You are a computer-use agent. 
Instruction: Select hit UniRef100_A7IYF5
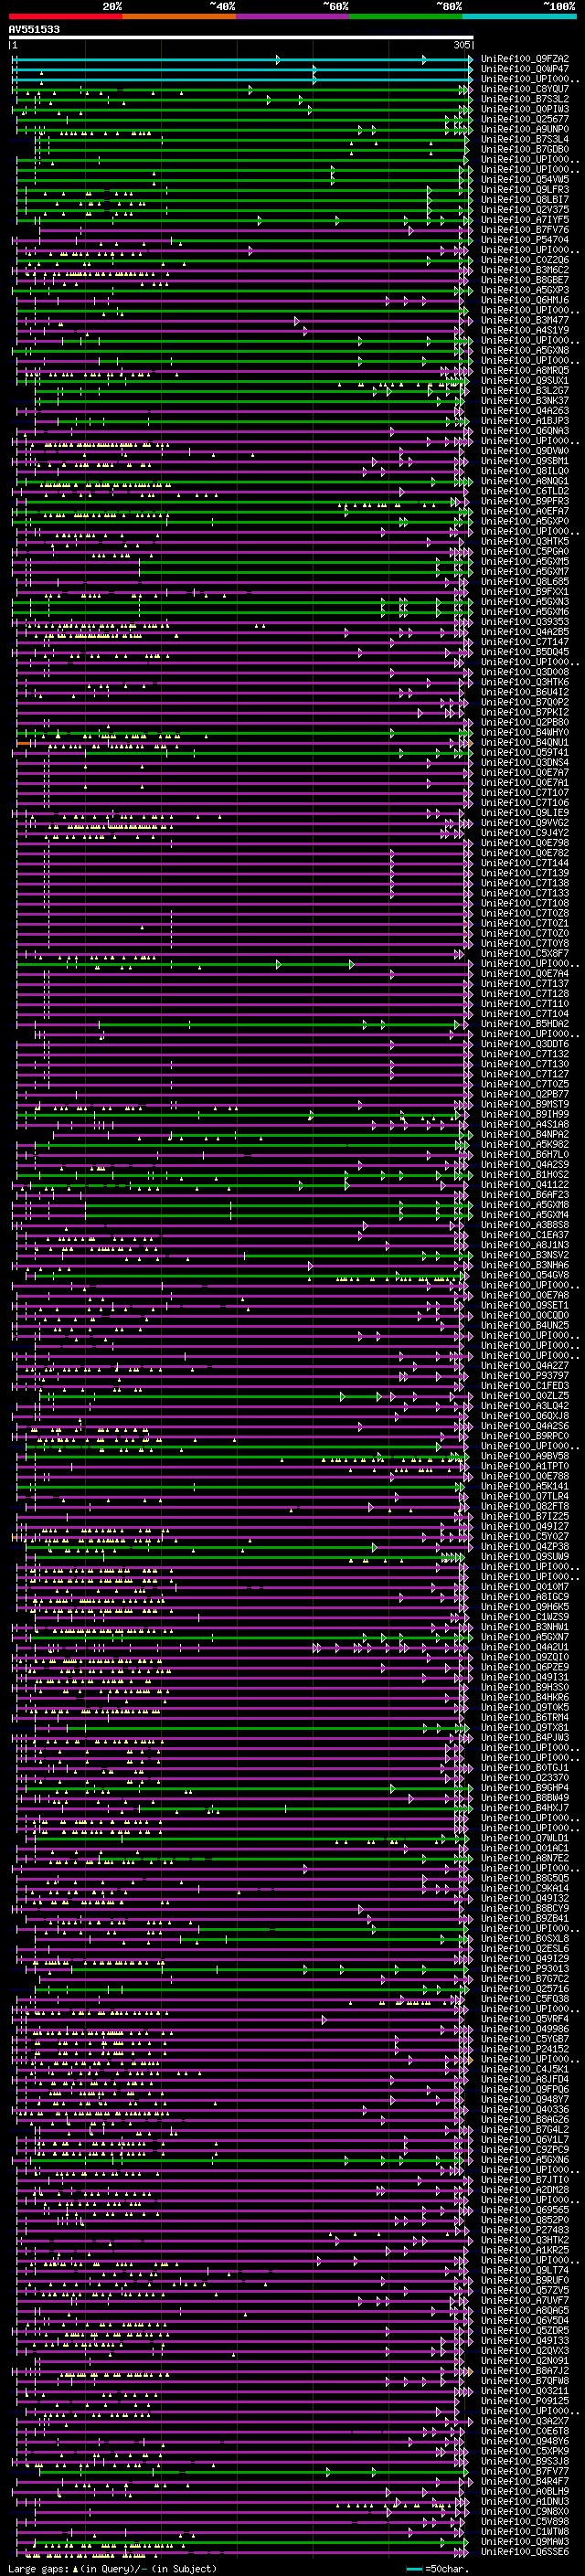point(525,220)
